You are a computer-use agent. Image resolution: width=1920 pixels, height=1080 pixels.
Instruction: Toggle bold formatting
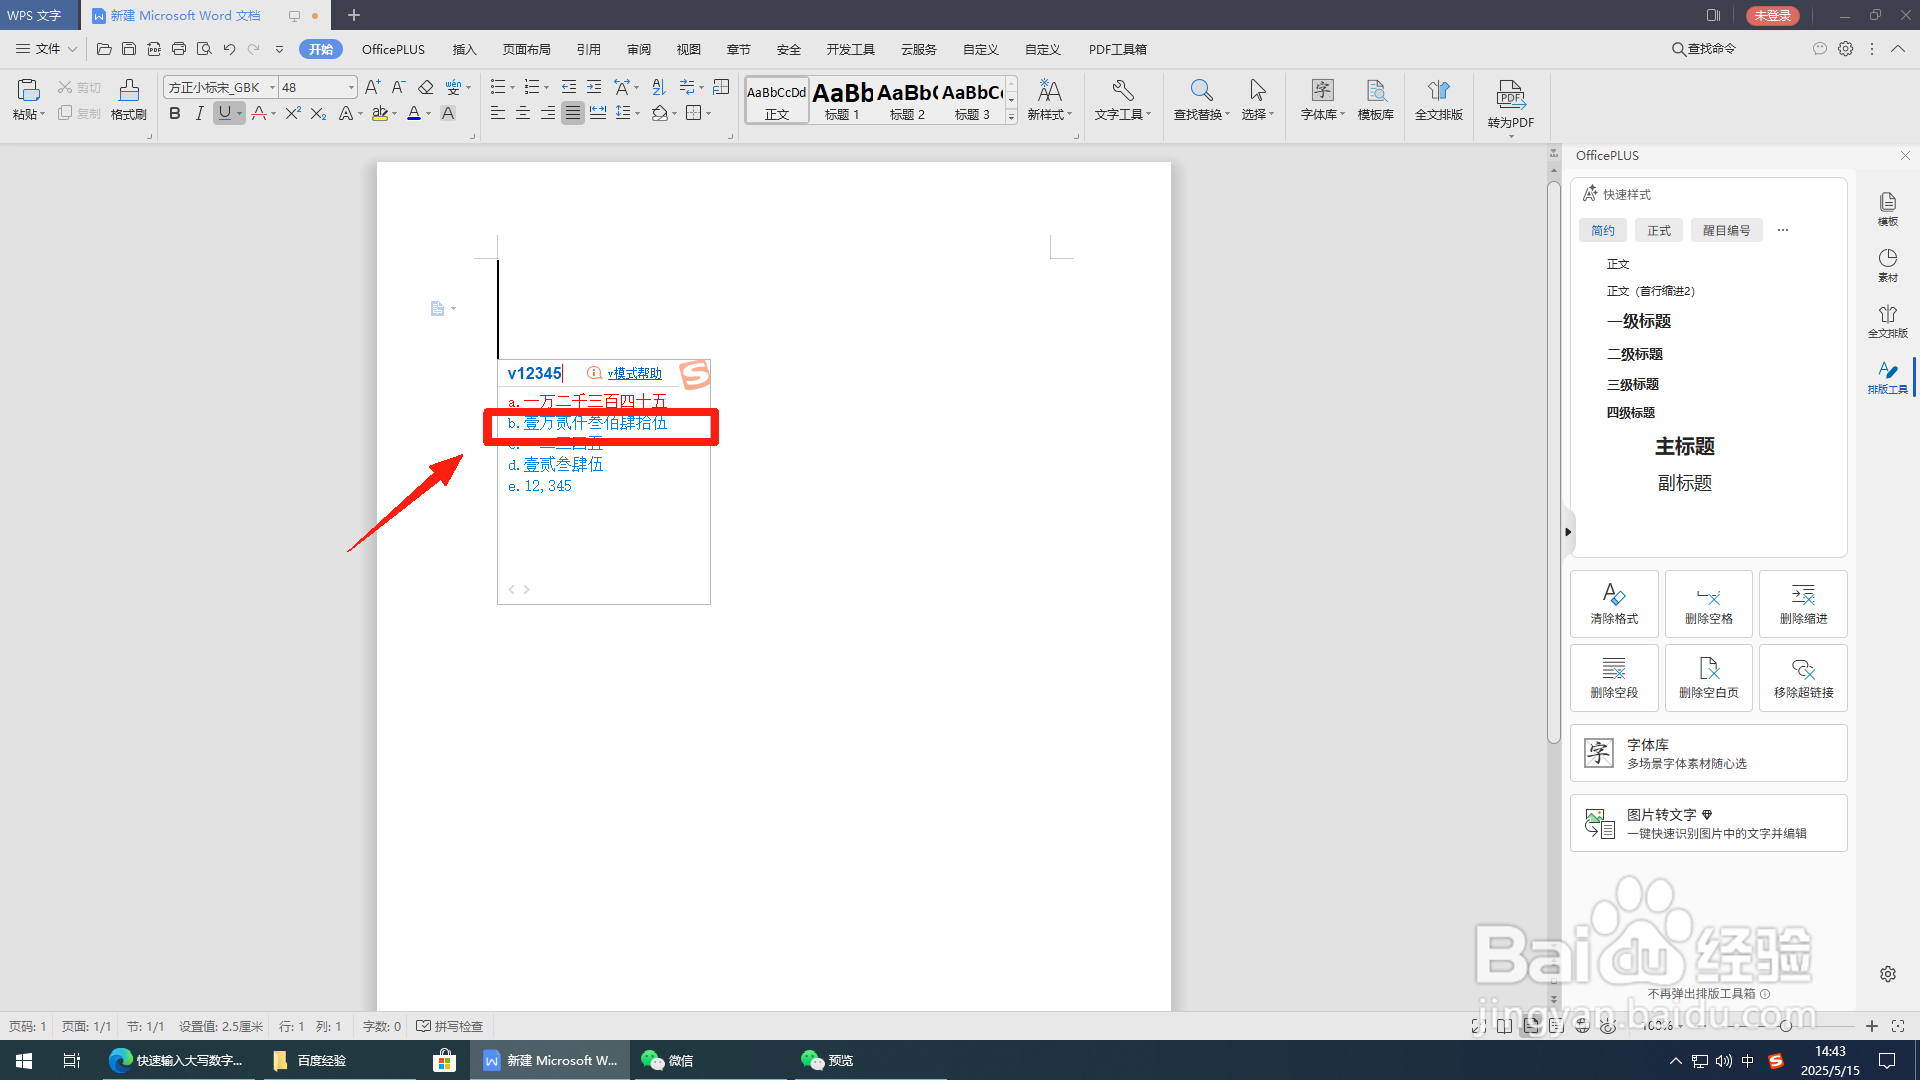[175, 114]
